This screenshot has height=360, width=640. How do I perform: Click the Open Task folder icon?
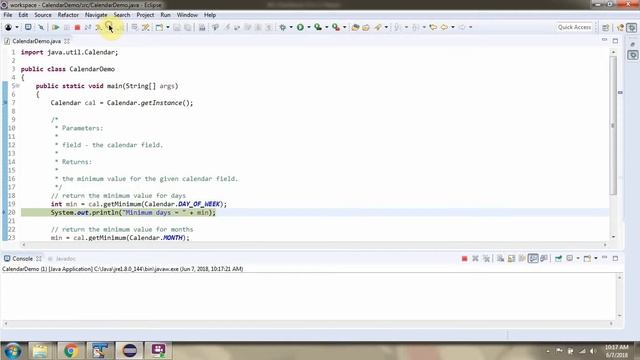(x=366, y=27)
